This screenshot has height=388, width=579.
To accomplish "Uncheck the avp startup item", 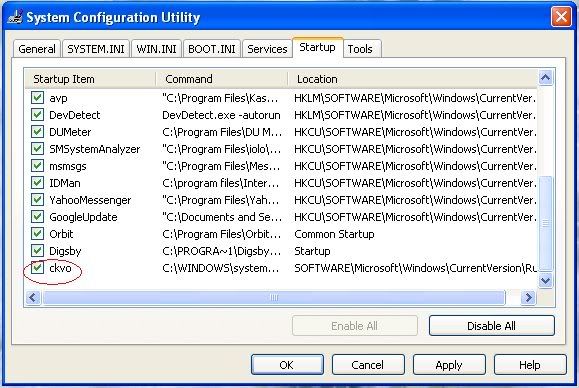I will pyautogui.click(x=37, y=98).
